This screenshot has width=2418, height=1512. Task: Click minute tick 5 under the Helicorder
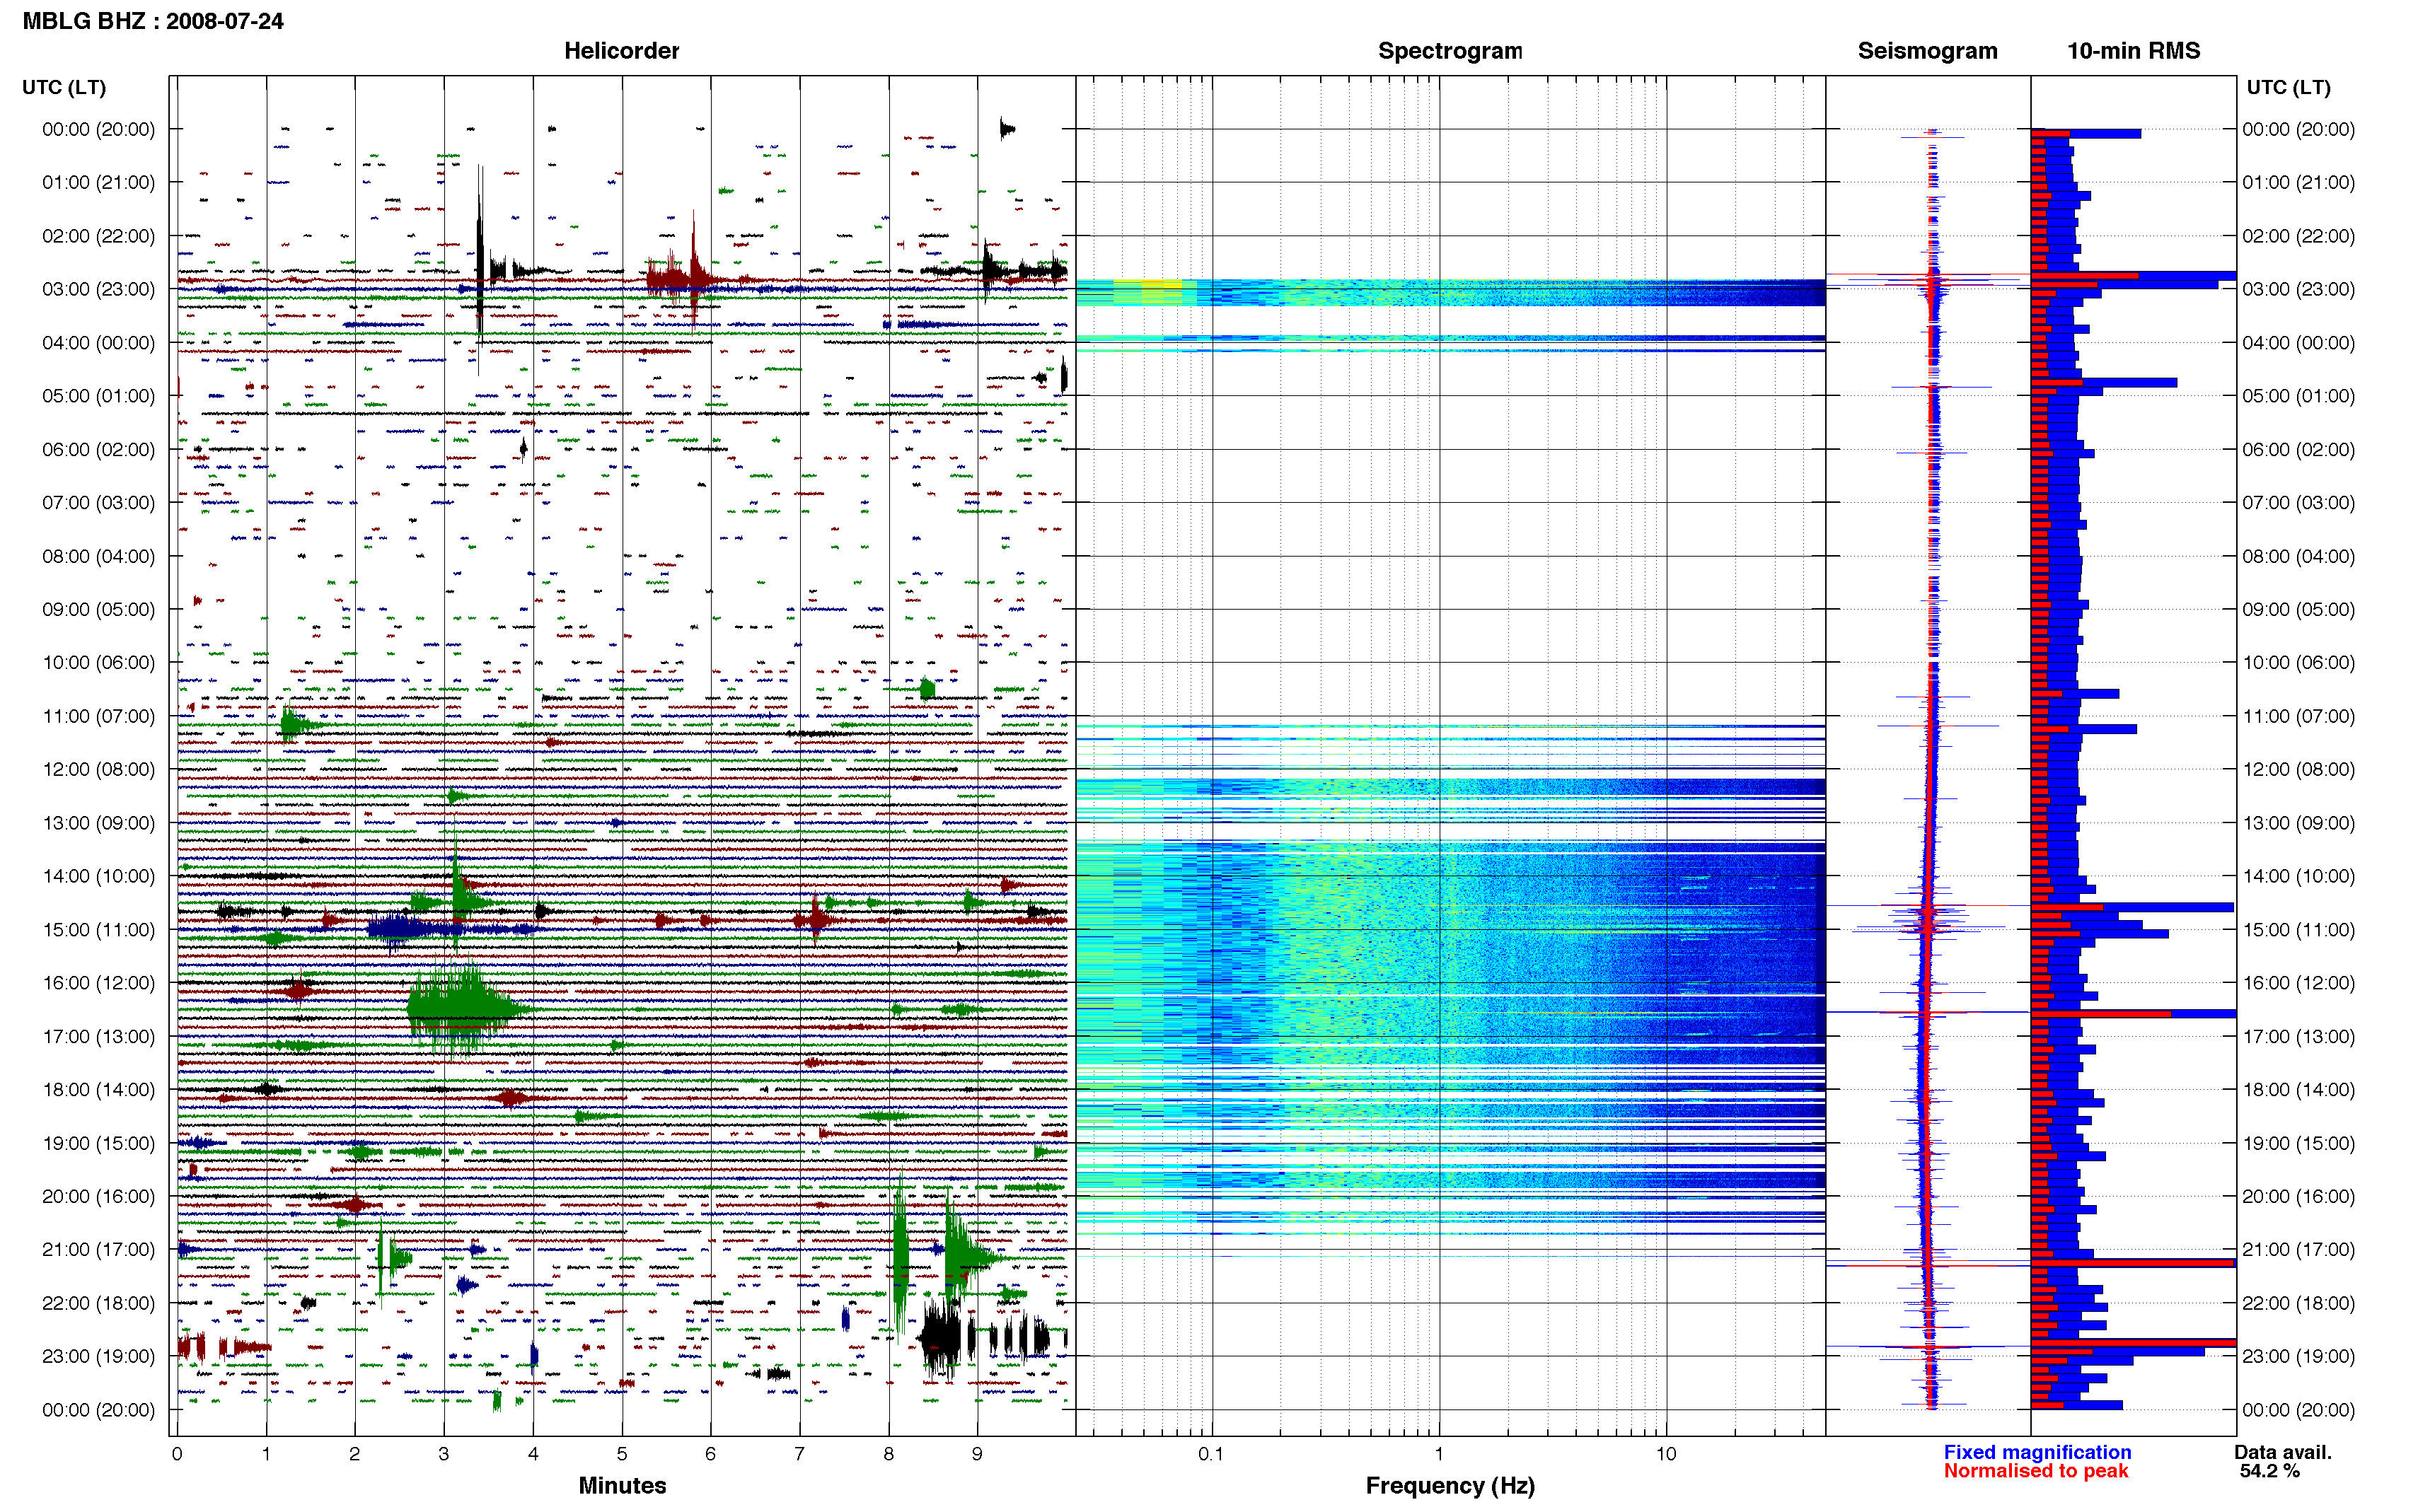pyautogui.click(x=622, y=1454)
